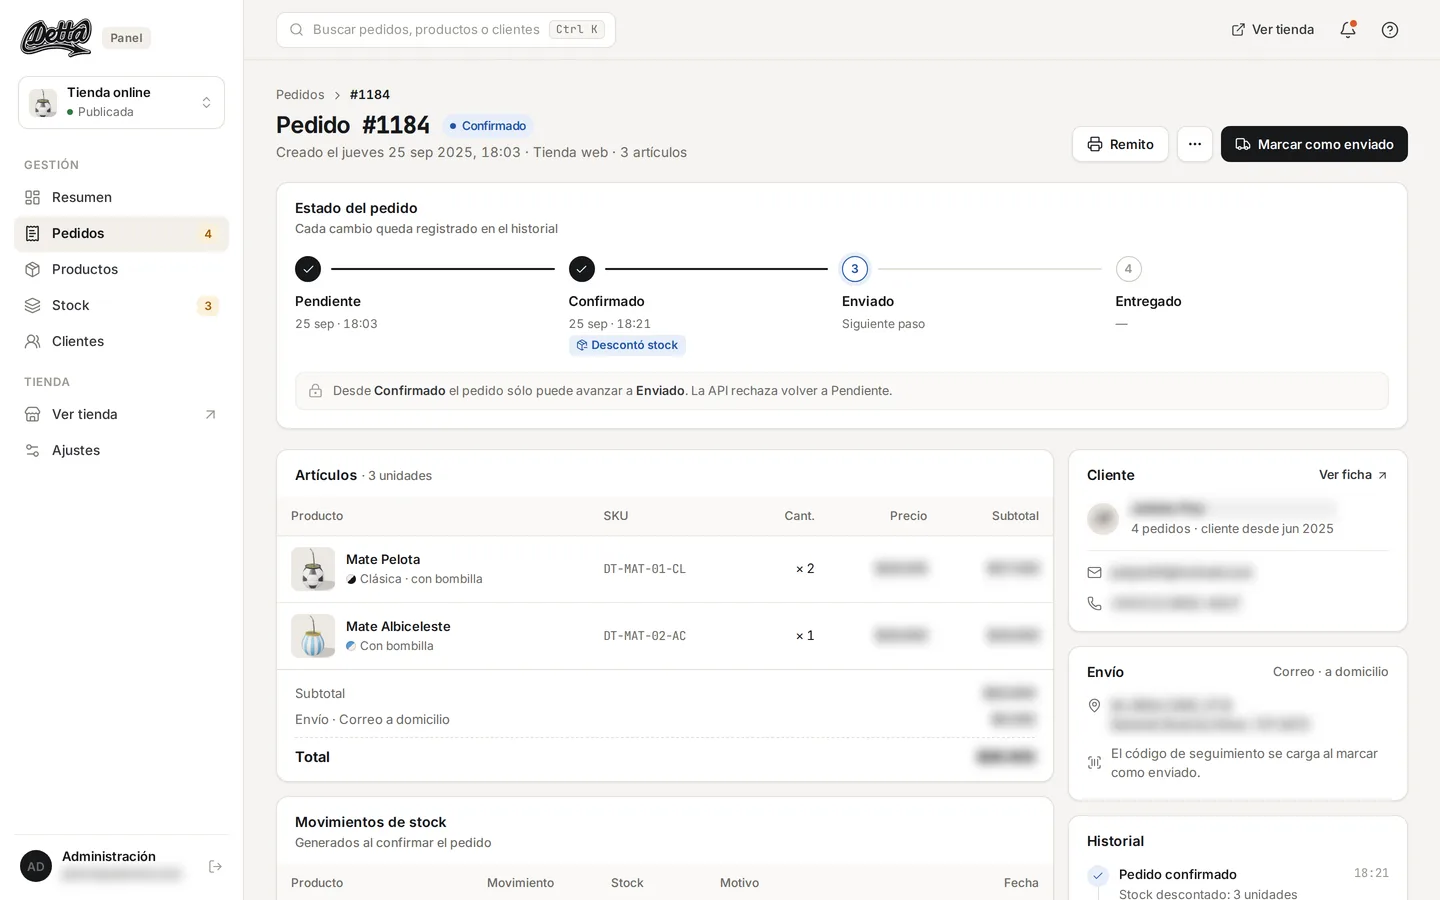The height and width of the screenshot is (900, 1440).
Task: Click step 3 Enviado circle
Action: [855, 269]
